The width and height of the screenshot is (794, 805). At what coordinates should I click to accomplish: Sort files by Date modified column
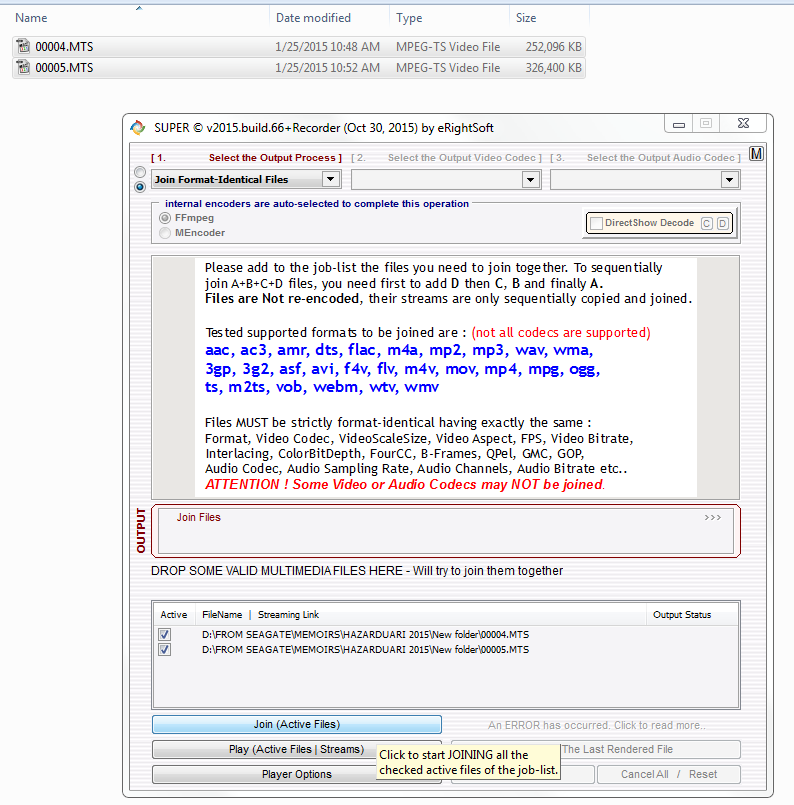pos(313,18)
